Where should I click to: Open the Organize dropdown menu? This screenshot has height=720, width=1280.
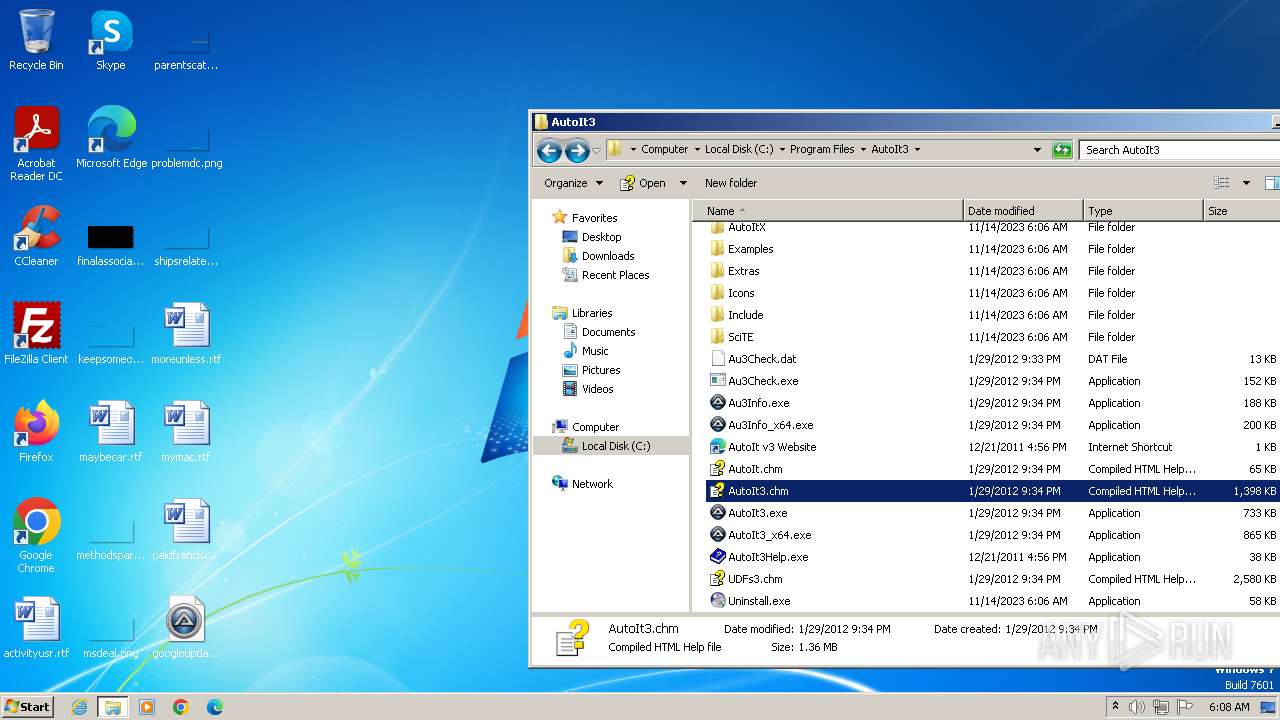pos(573,183)
